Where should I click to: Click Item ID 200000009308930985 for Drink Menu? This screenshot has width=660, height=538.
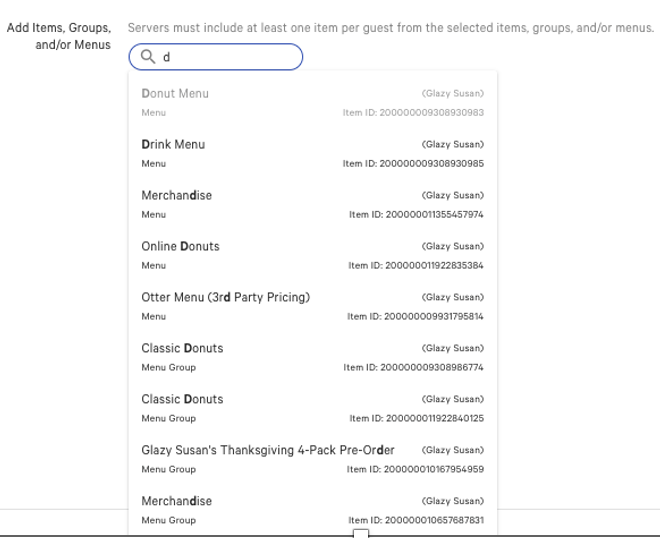[413, 163]
